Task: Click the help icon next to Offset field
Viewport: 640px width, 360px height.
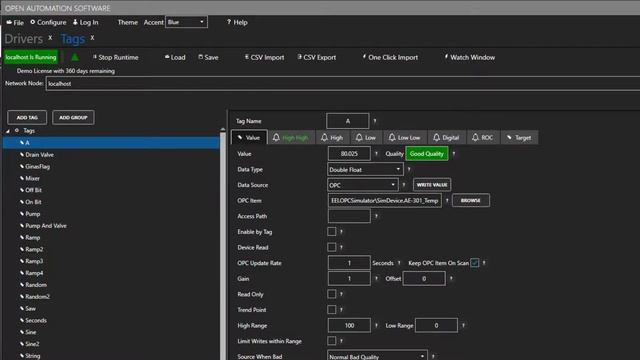Action: click(451, 278)
